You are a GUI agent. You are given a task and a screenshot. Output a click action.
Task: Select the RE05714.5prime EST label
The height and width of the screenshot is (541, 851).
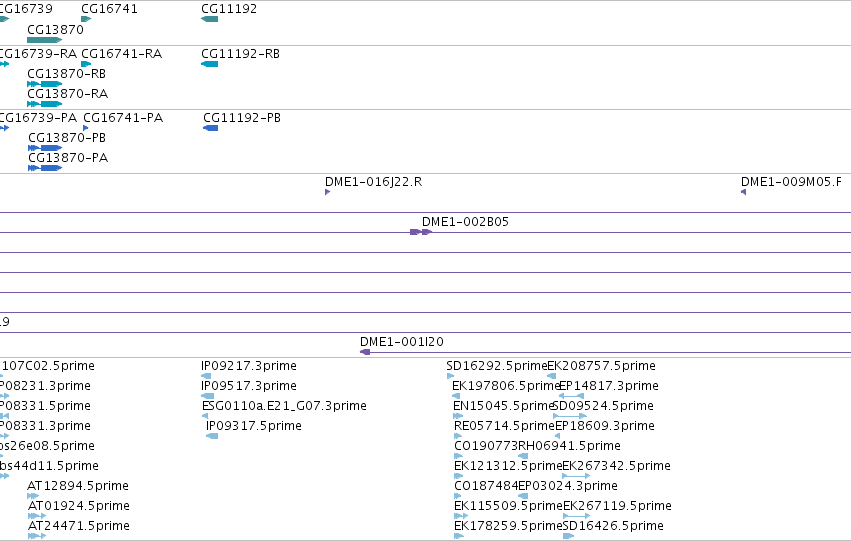pos(504,426)
